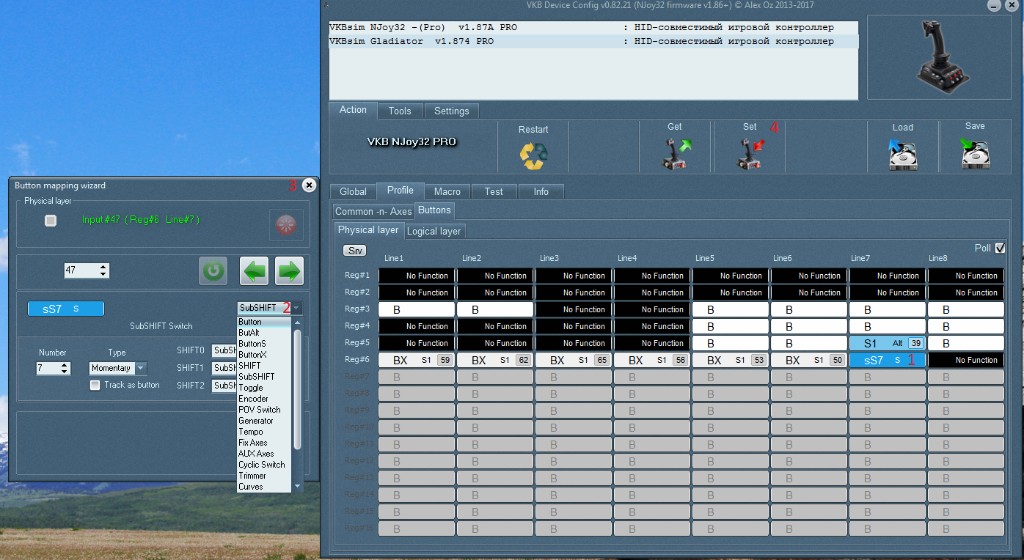The image size is (1024, 560).
Task: Click the input number 47 field
Action: point(86,270)
